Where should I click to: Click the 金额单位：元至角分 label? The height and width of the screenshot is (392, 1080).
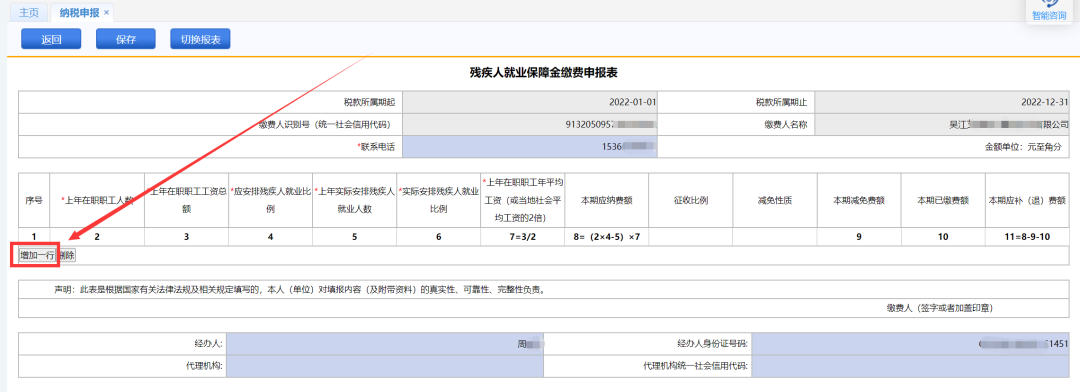(1024, 147)
